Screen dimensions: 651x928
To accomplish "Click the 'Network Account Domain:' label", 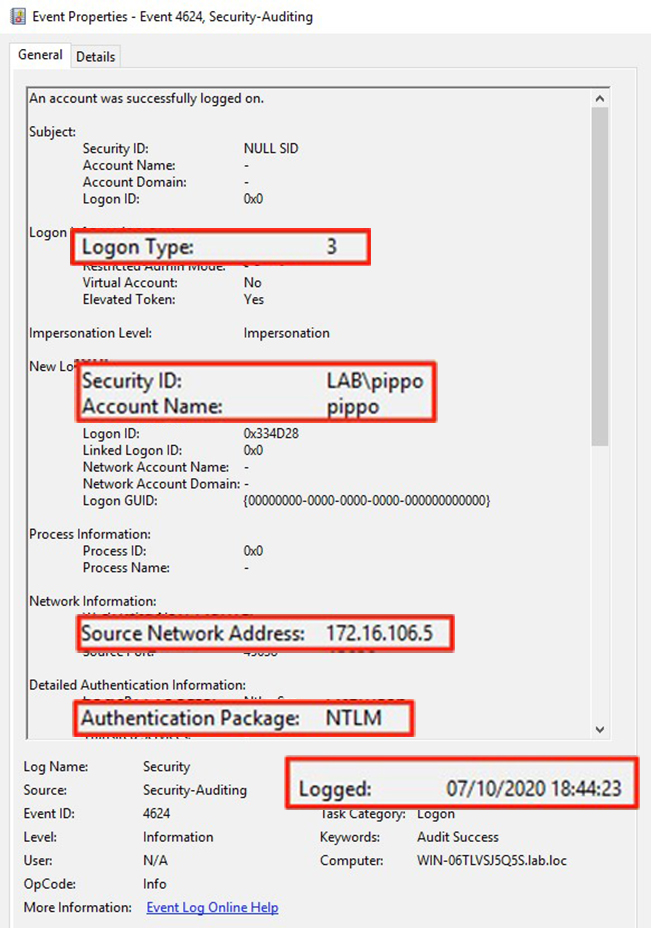I will (162, 484).
